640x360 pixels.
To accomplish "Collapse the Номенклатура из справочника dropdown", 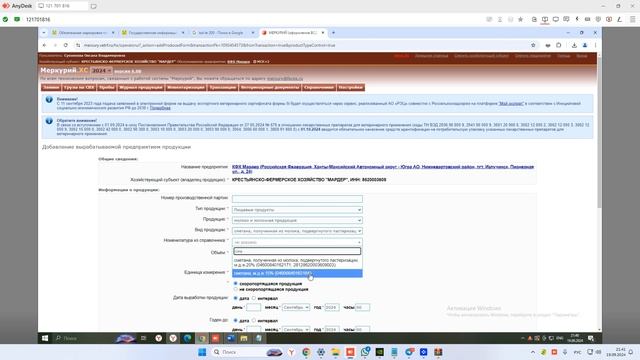I will click(x=297, y=242).
